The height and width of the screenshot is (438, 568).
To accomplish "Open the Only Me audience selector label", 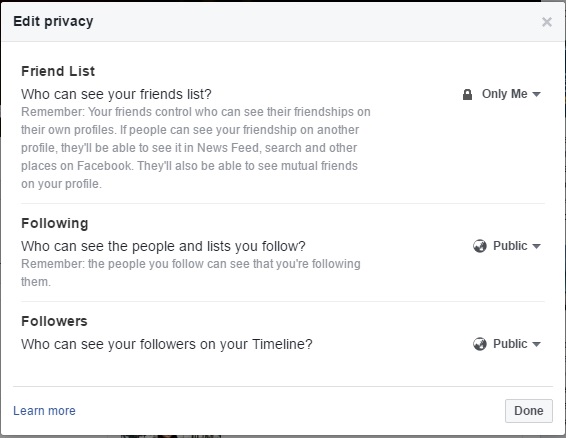I will pos(504,94).
